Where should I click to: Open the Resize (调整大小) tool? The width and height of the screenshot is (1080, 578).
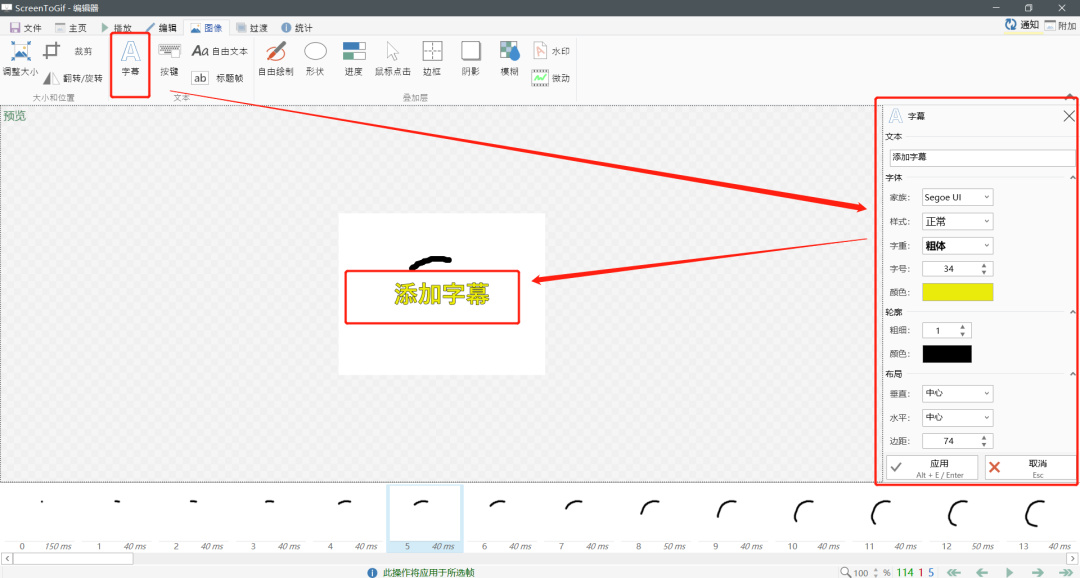(x=21, y=59)
